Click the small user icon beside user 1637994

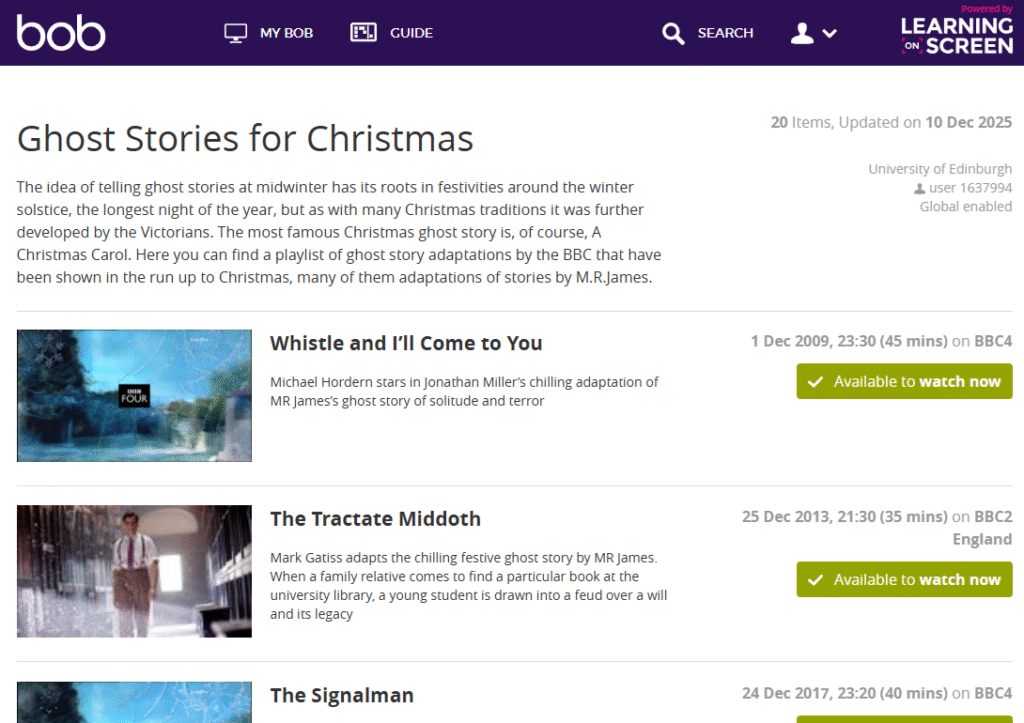920,188
